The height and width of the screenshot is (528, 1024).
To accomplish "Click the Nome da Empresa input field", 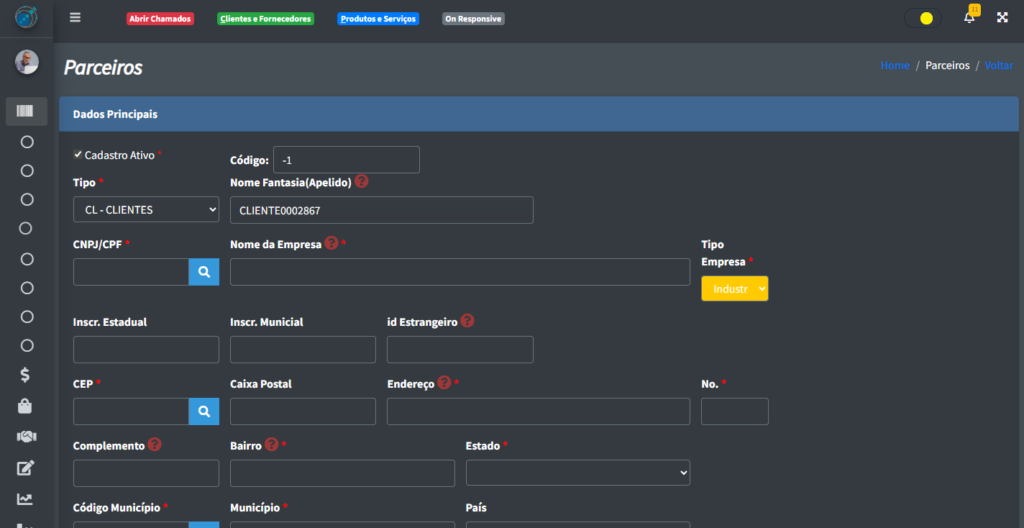I will [x=459, y=272].
